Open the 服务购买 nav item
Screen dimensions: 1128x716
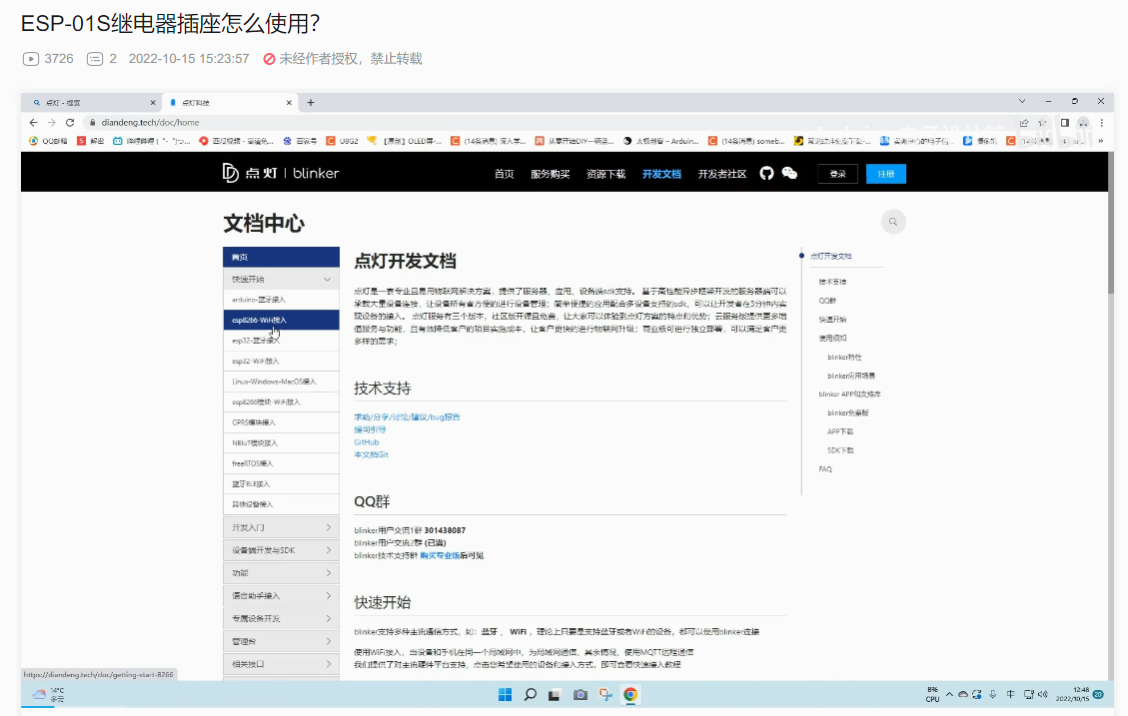coord(550,174)
